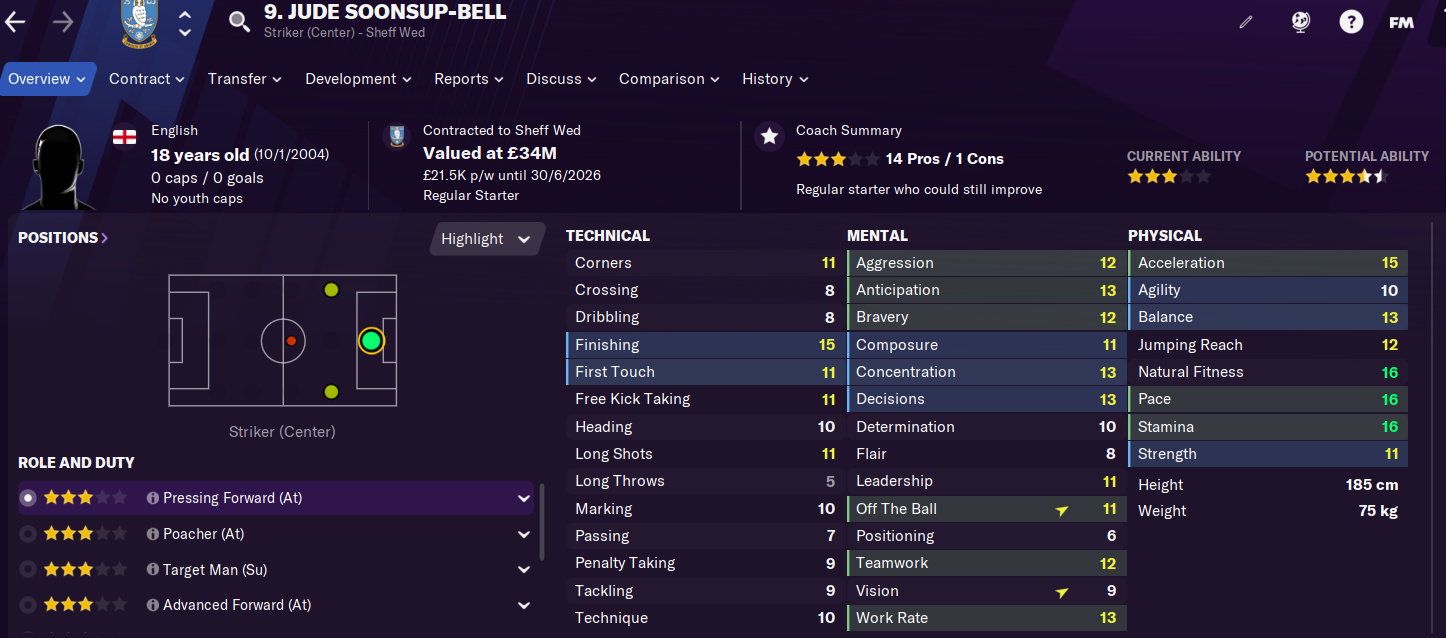The height and width of the screenshot is (638, 1446).
Task: Click the Sheffield Wednesday club badge
Action: 139,22
